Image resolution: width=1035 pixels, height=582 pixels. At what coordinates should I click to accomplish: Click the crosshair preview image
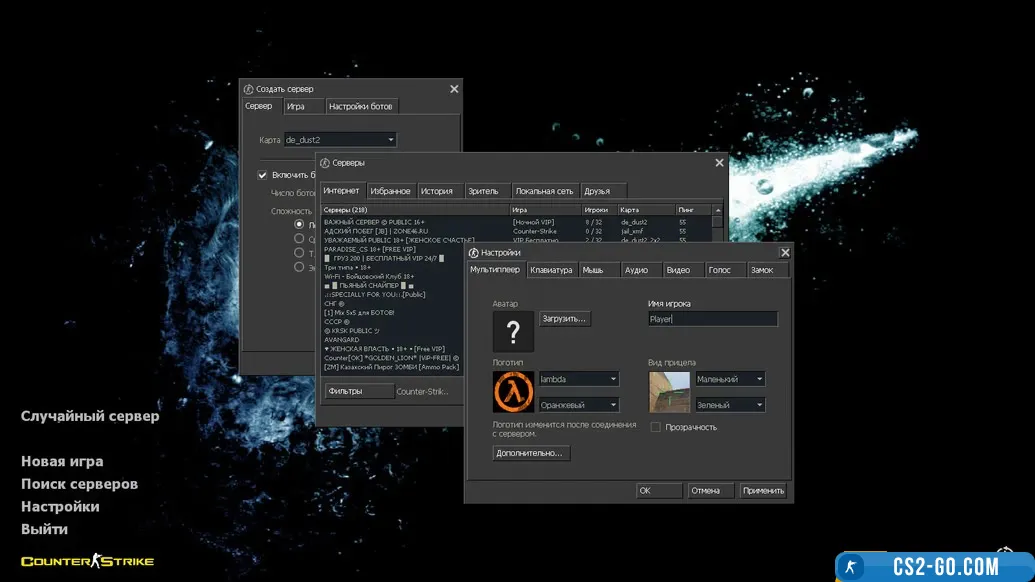(x=669, y=392)
